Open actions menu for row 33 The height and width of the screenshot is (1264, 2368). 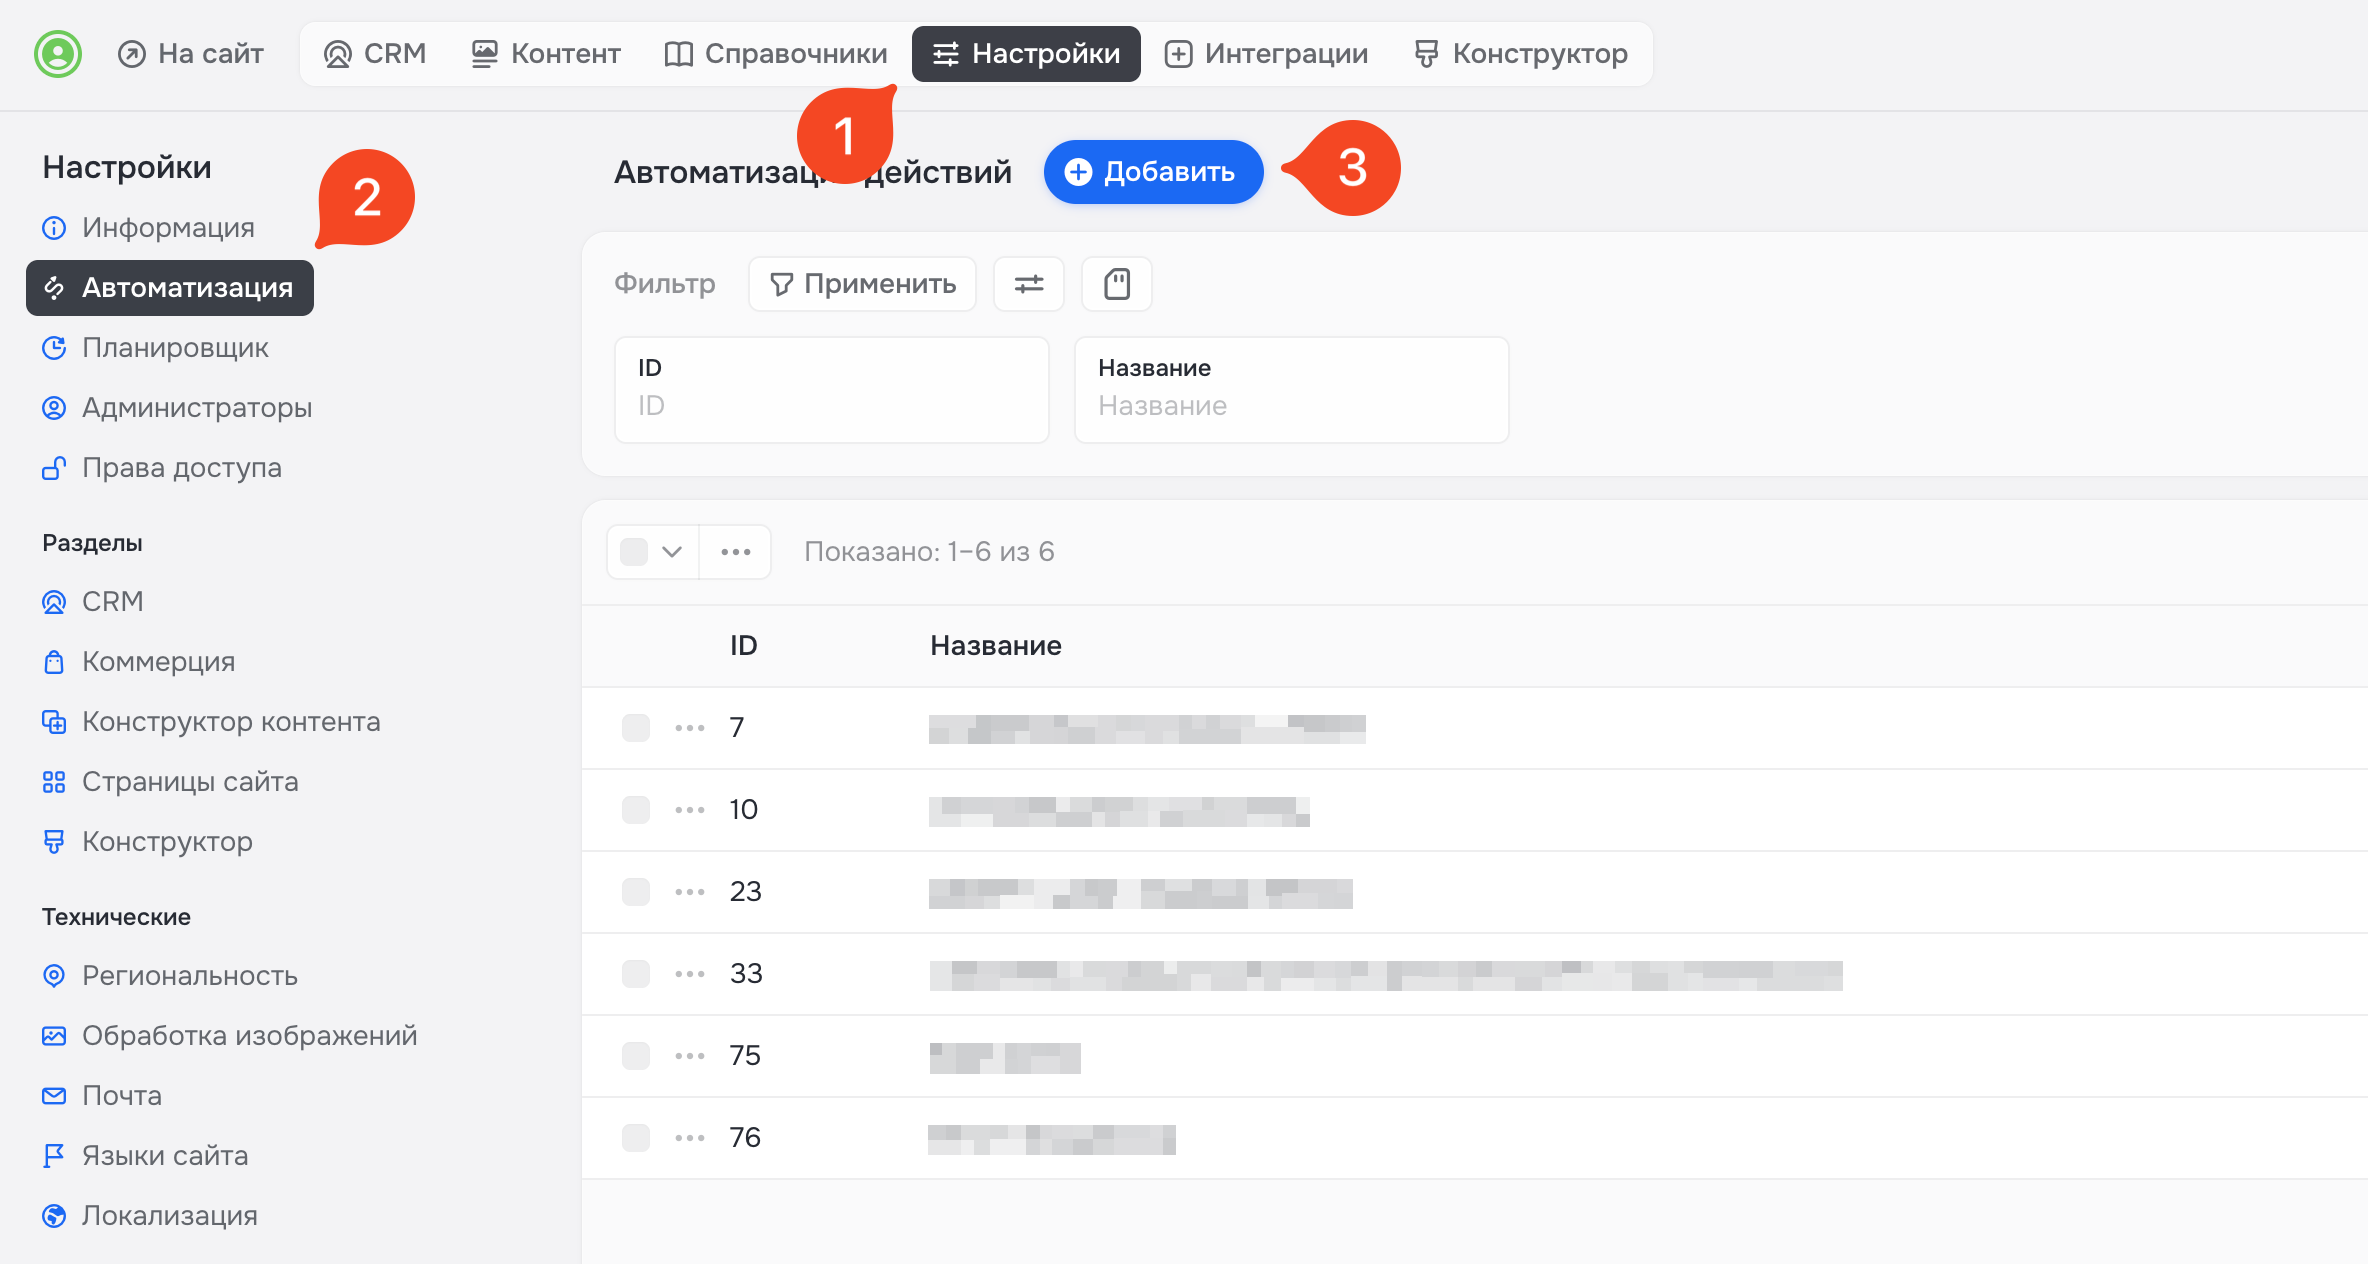pos(690,974)
